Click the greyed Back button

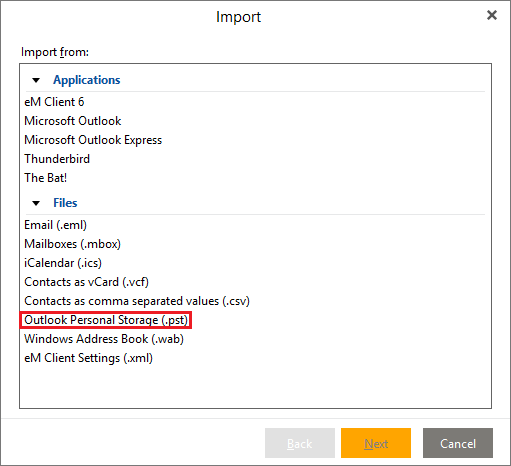coord(300,443)
